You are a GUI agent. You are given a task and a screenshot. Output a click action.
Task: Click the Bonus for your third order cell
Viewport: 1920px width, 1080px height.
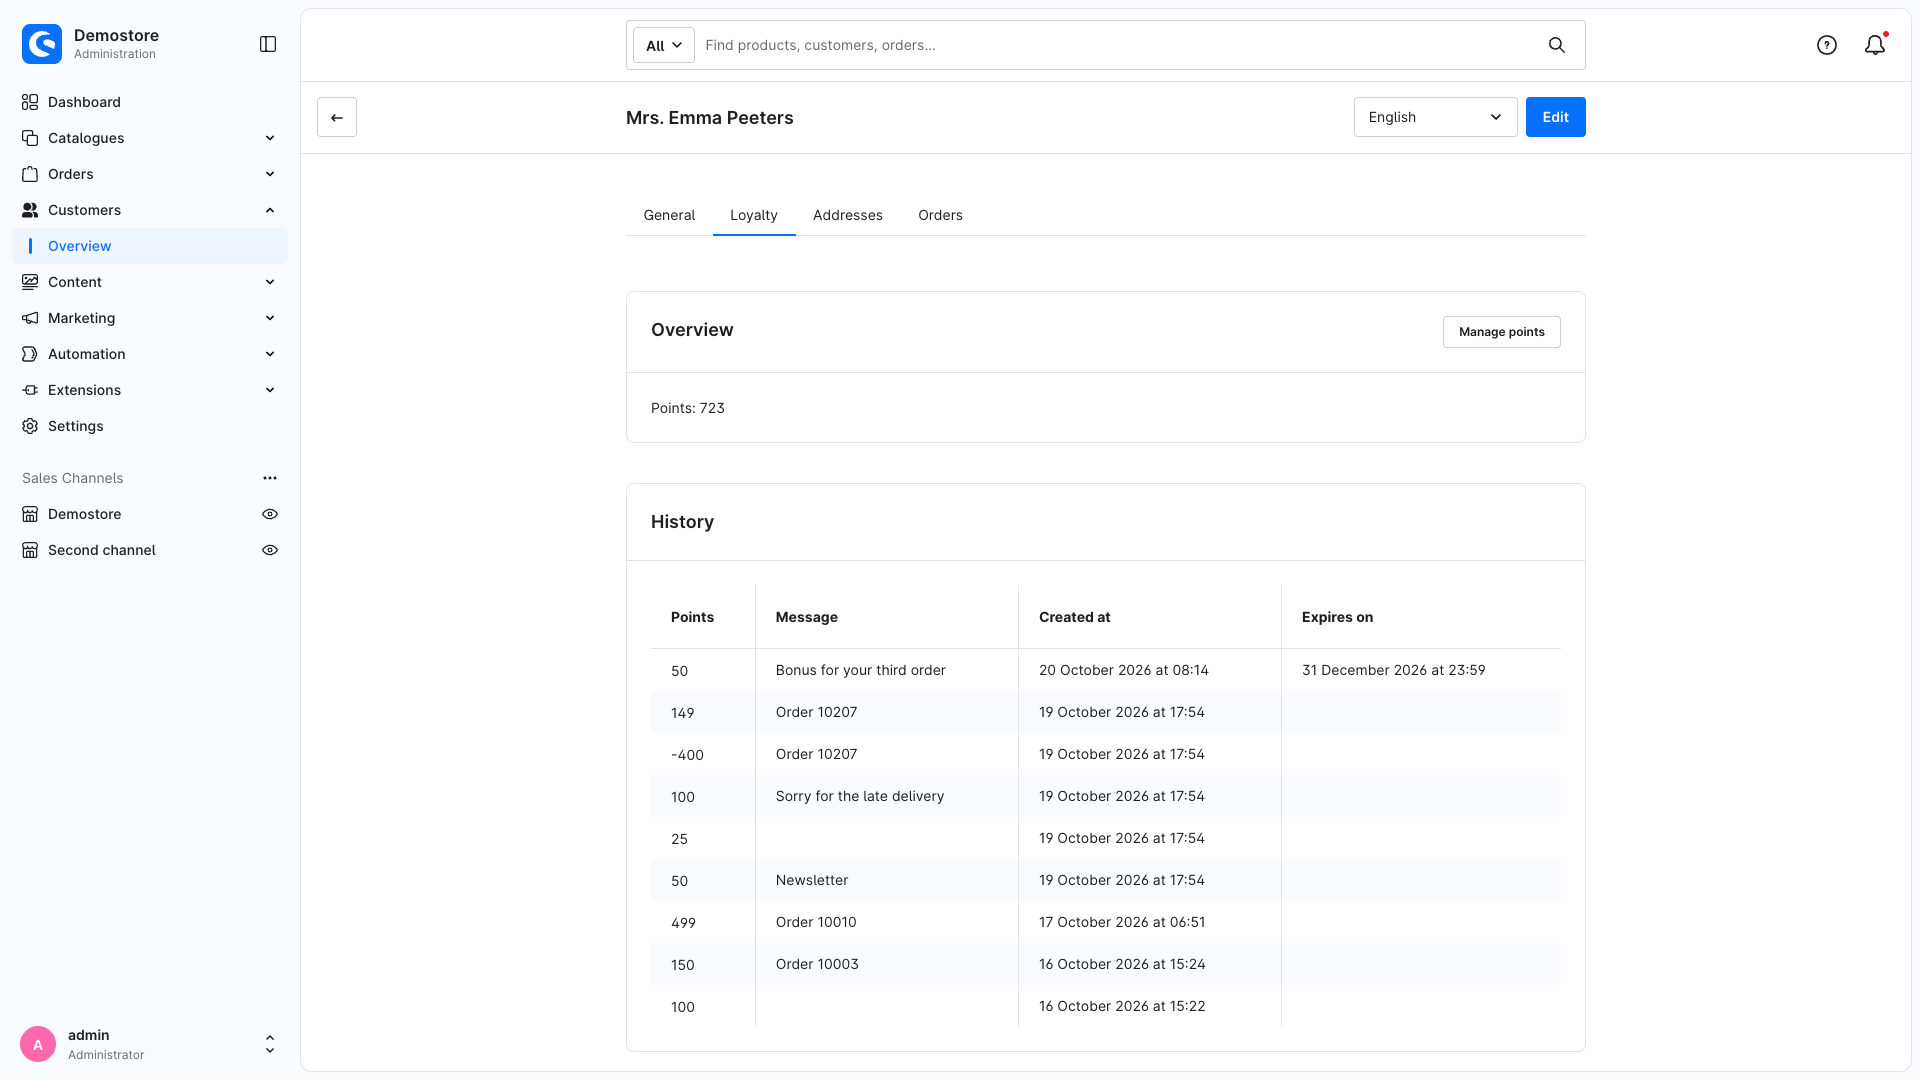887,670
